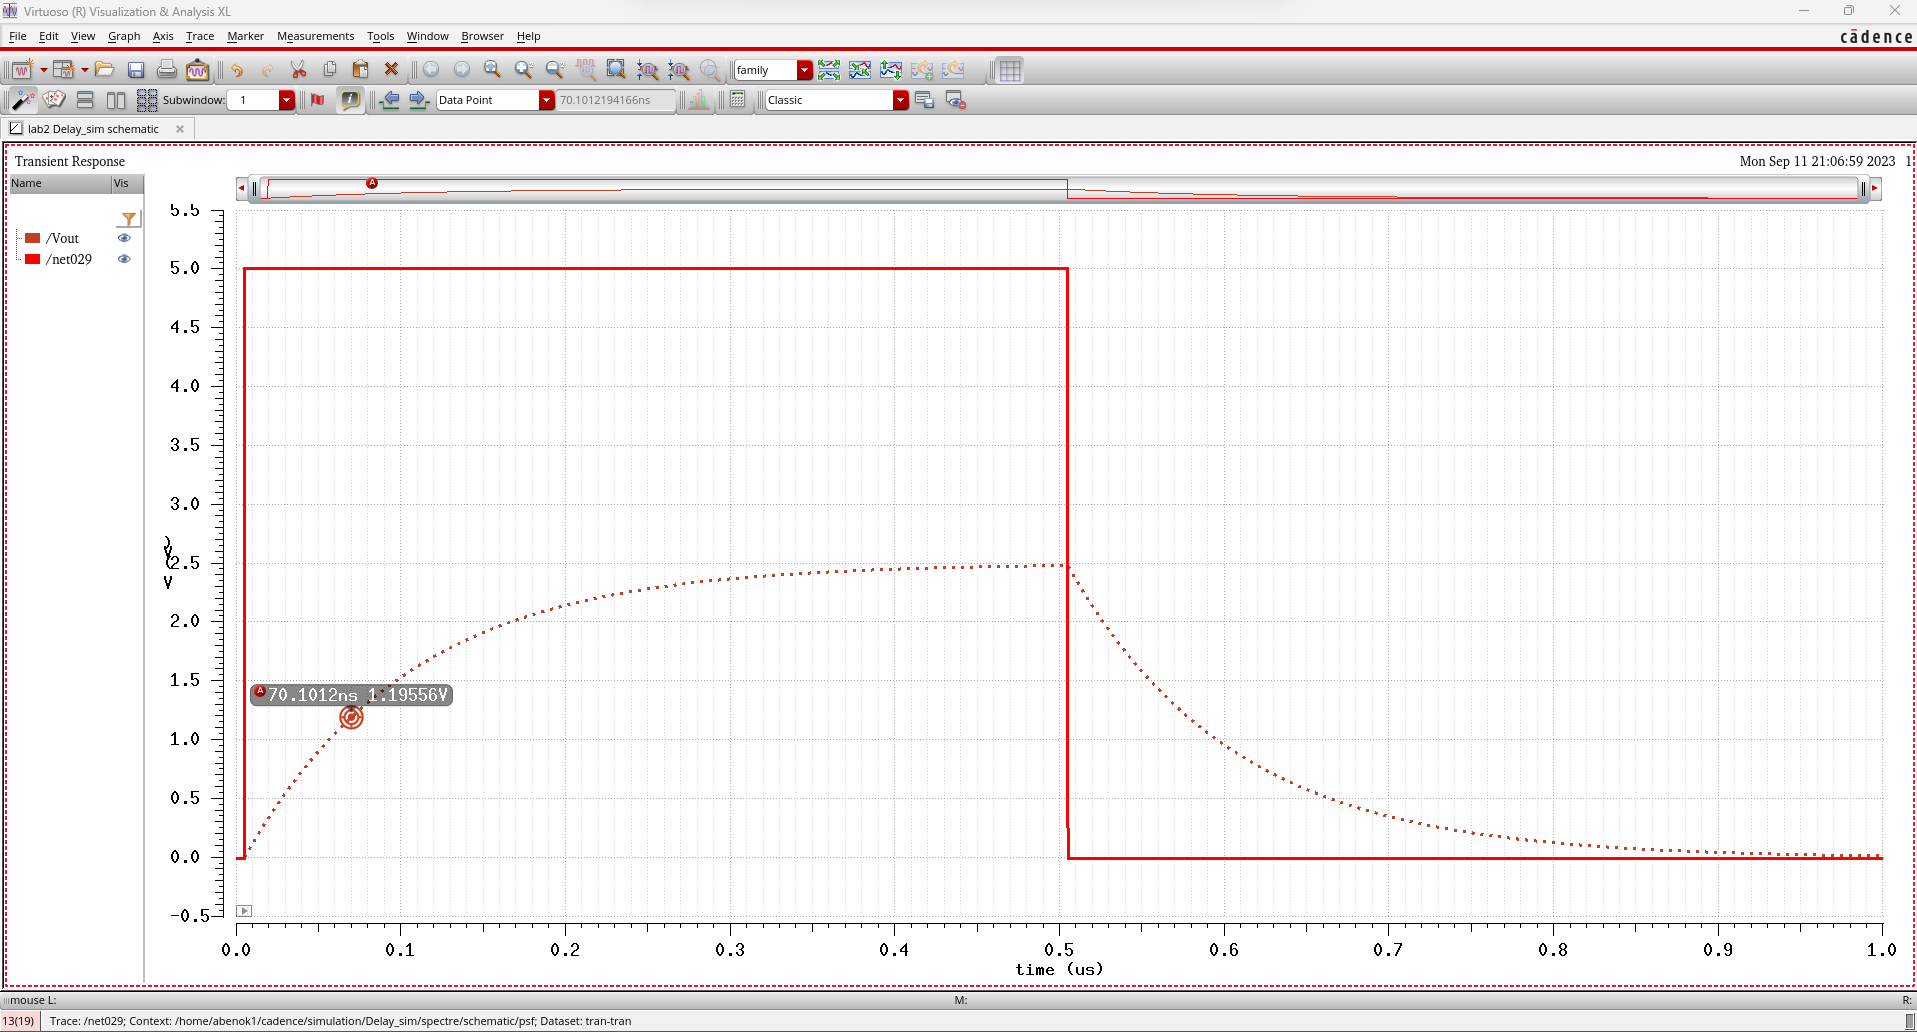The width and height of the screenshot is (1917, 1032).
Task: Open an existing graph file
Action: (105, 70)
